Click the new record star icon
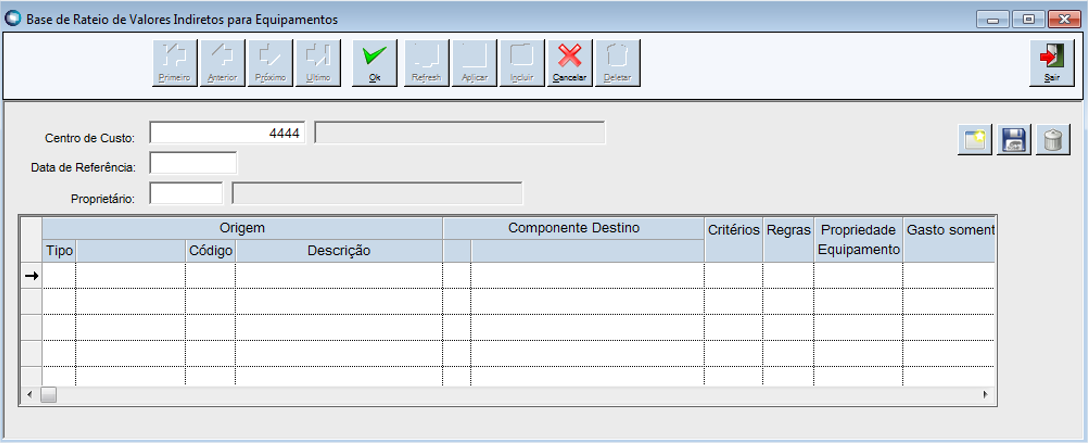This screenshot has width=1088, height=443. [976, 140]
